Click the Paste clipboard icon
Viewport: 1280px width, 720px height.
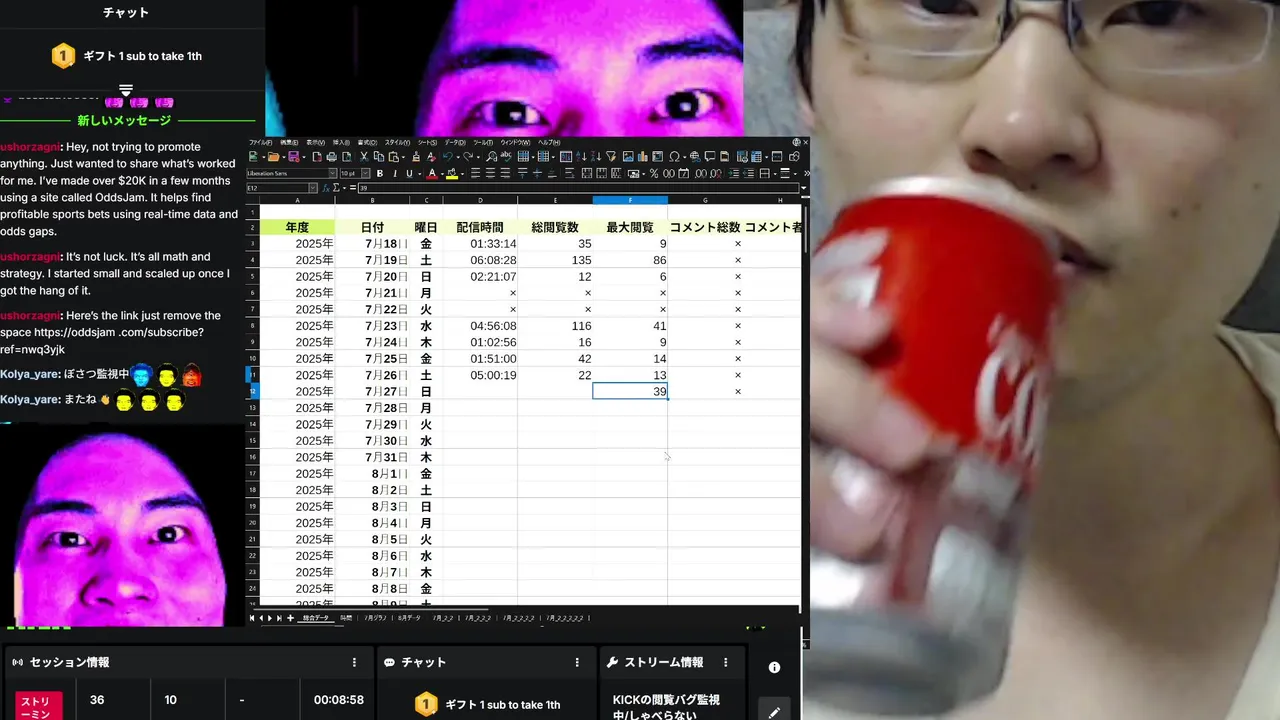[393, 157]
